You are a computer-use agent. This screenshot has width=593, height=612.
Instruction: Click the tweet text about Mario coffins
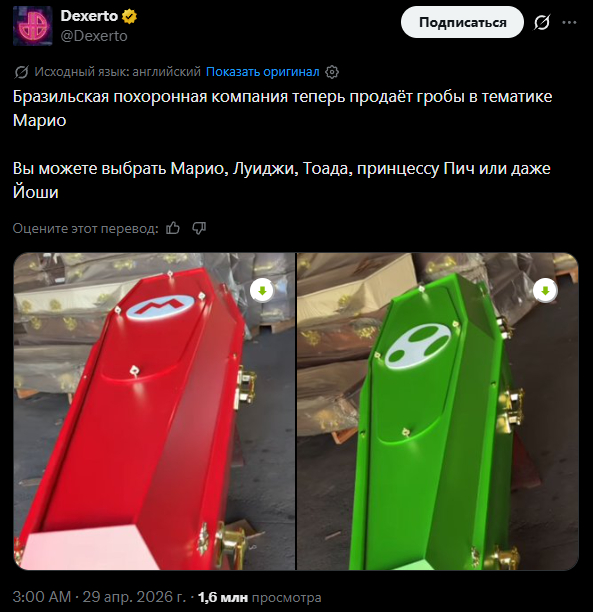[x=283, y=144]
